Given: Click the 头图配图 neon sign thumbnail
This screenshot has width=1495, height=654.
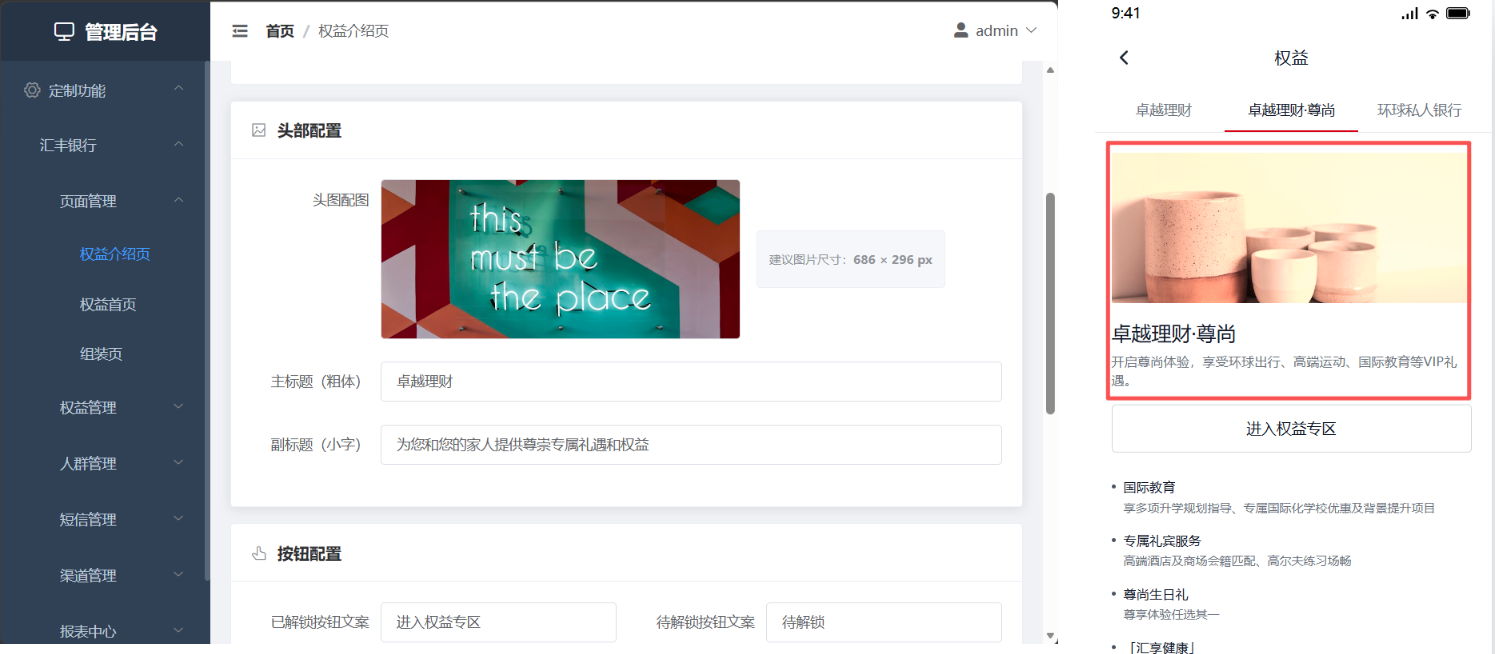Looking at the screenshot, I should click(x=560, y=259).
